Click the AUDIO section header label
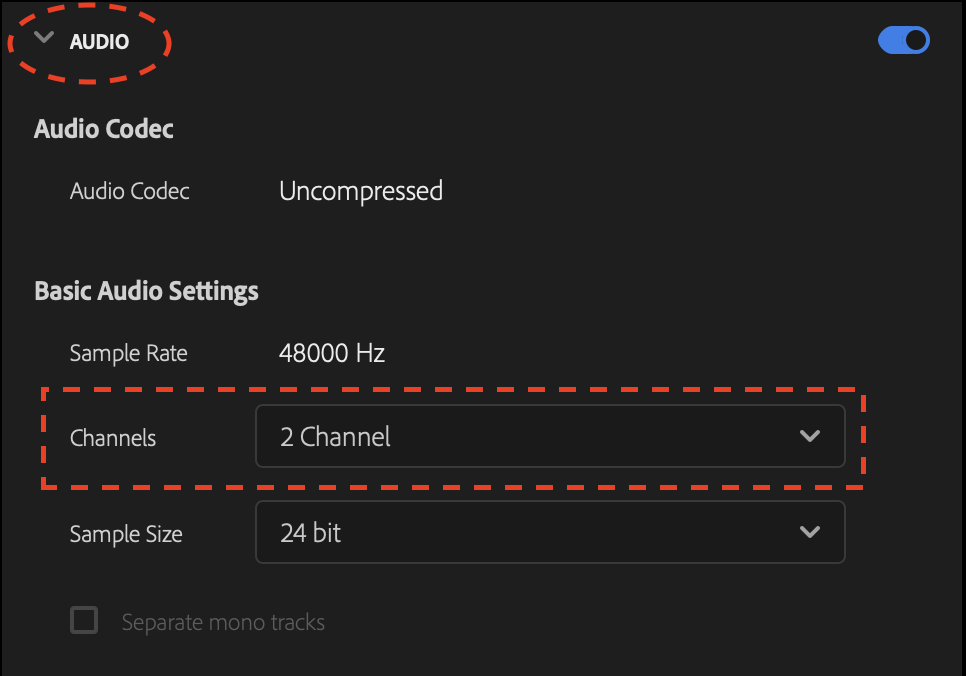Screen dimensions: 966x676 pyautogui.click(x=99, y=41)
